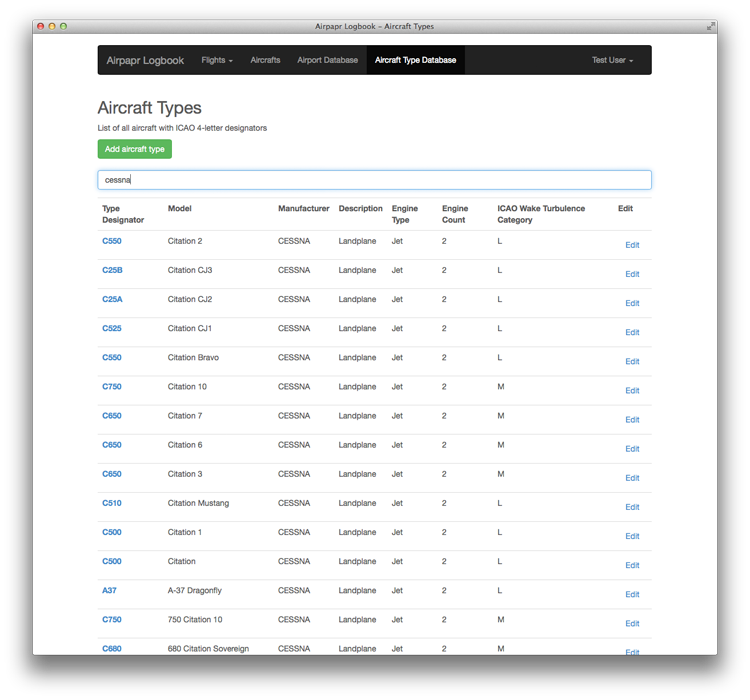
Task: Open C500 link for Citation 1
Action: (111, 533)
